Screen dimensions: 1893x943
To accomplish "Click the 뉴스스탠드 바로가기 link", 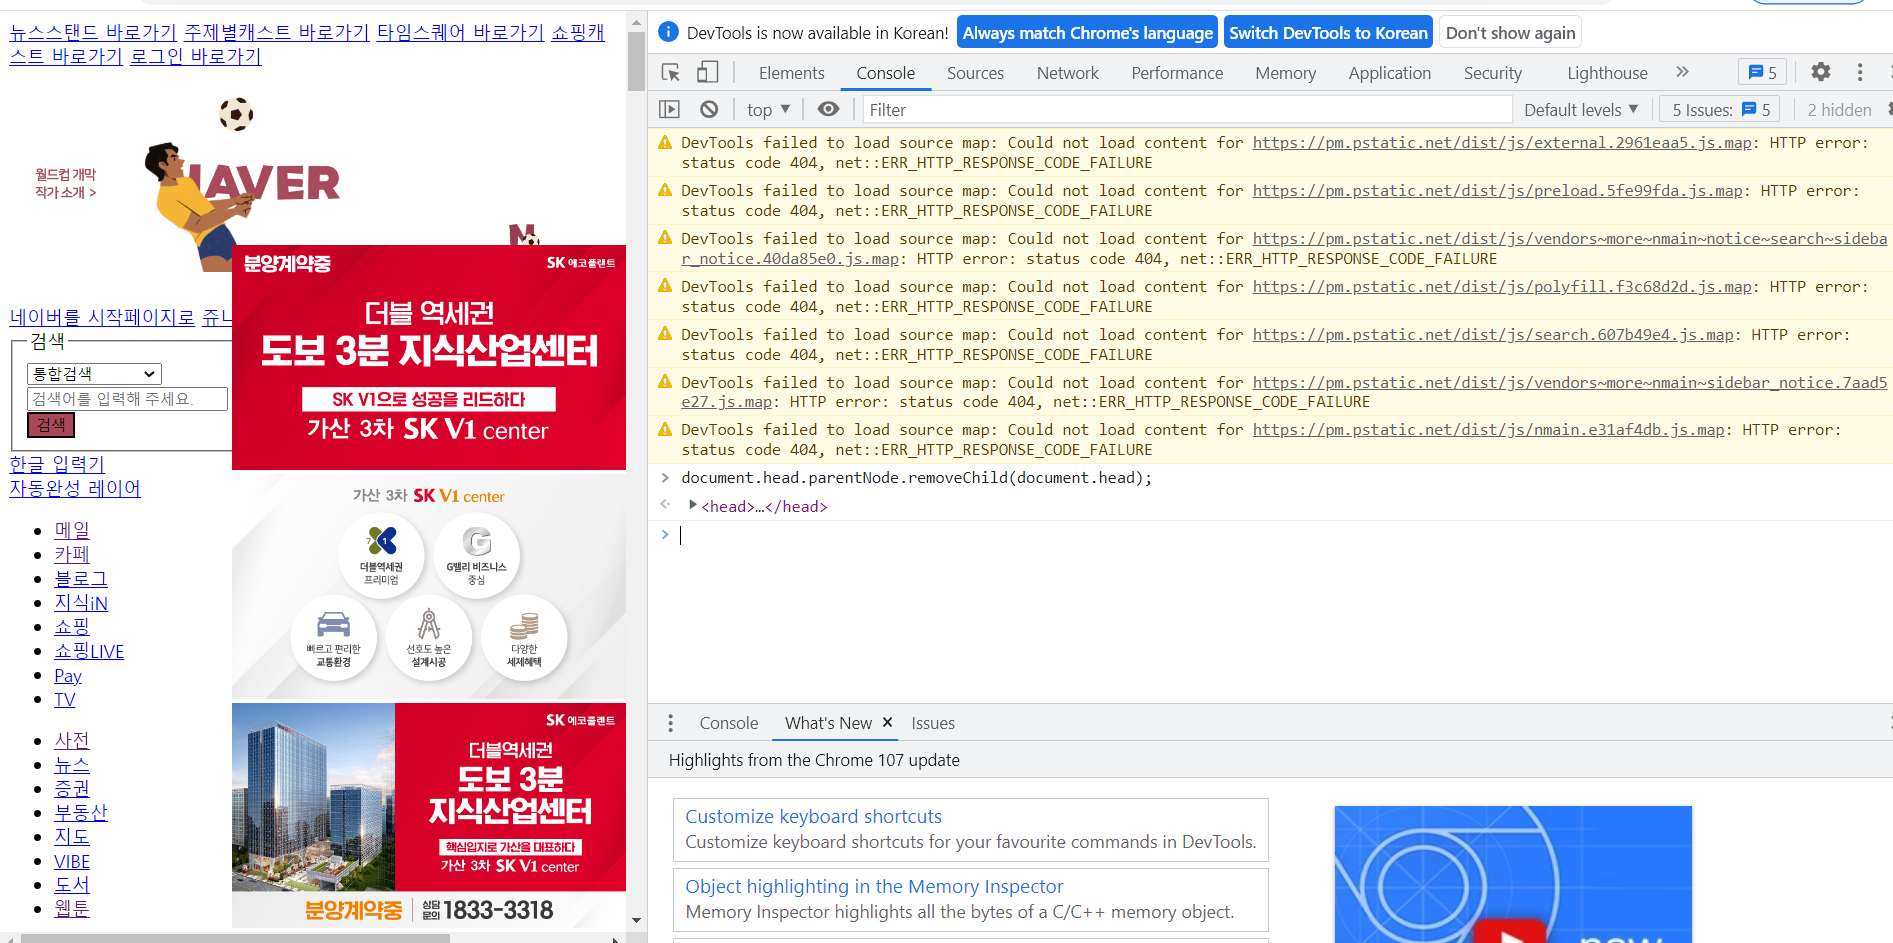I will click(x=93, y=32).
